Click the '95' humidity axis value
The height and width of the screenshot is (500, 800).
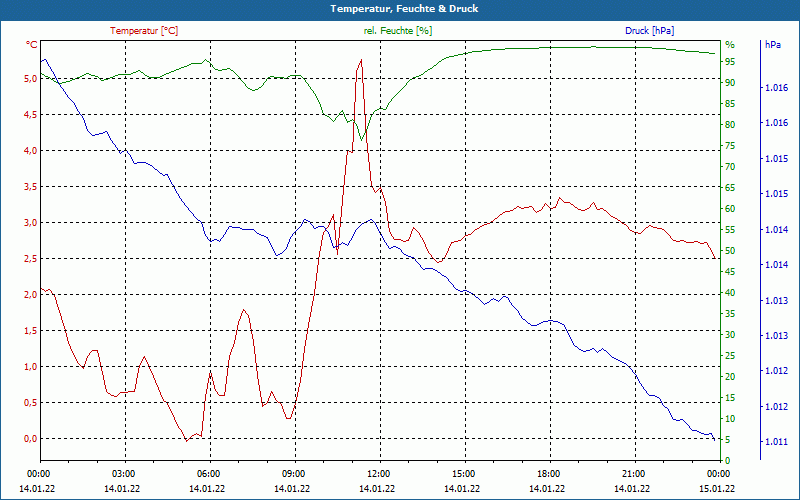[730, 62]
